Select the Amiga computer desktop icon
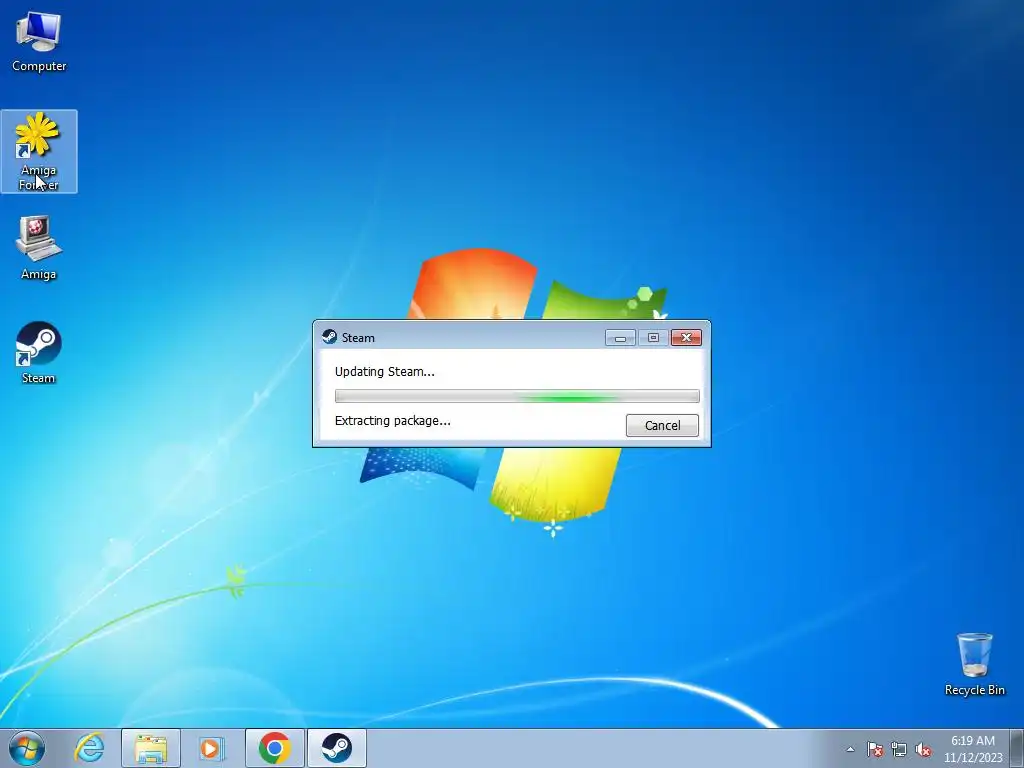 (x=39, y=248)
